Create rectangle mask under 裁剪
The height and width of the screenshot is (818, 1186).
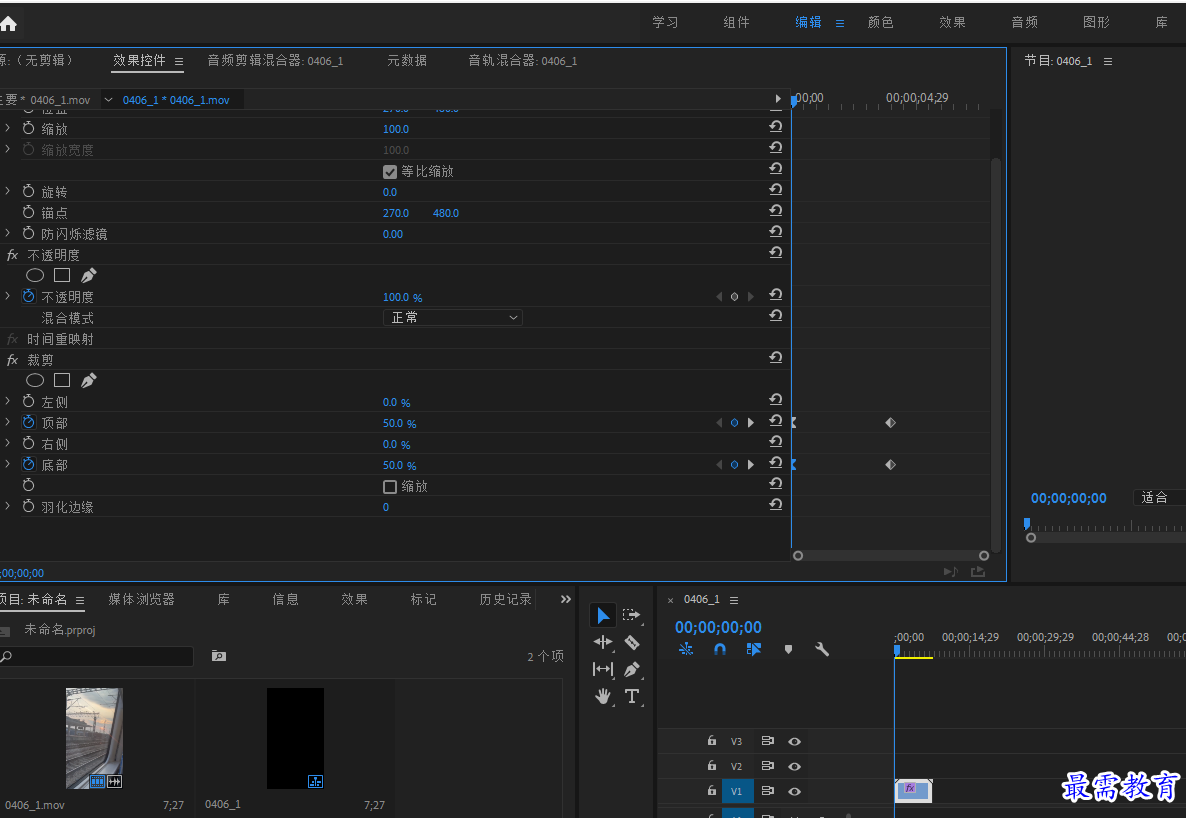point(62,381)
